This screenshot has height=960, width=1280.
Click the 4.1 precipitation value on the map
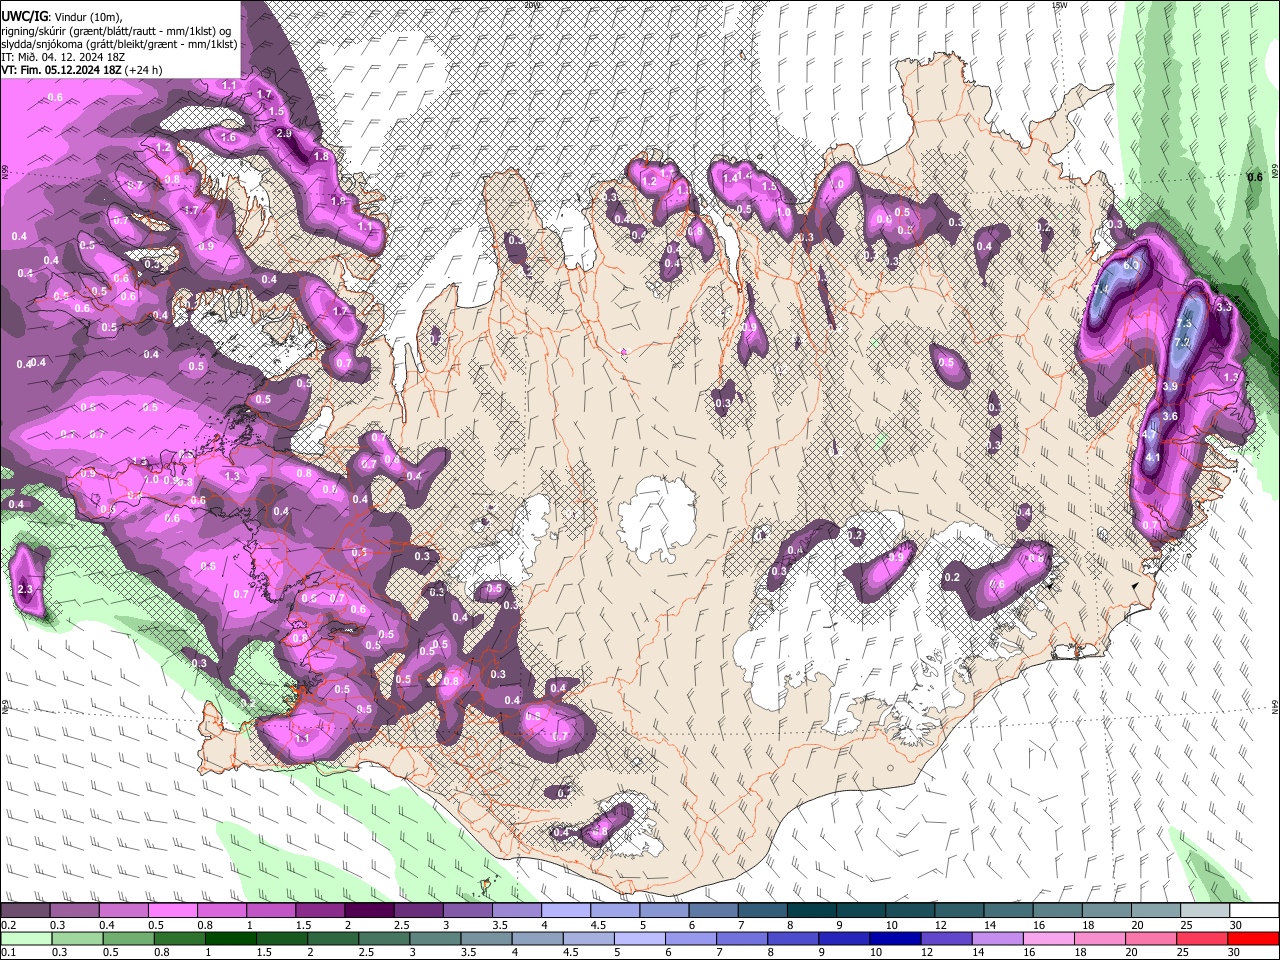click(1152, 458)
